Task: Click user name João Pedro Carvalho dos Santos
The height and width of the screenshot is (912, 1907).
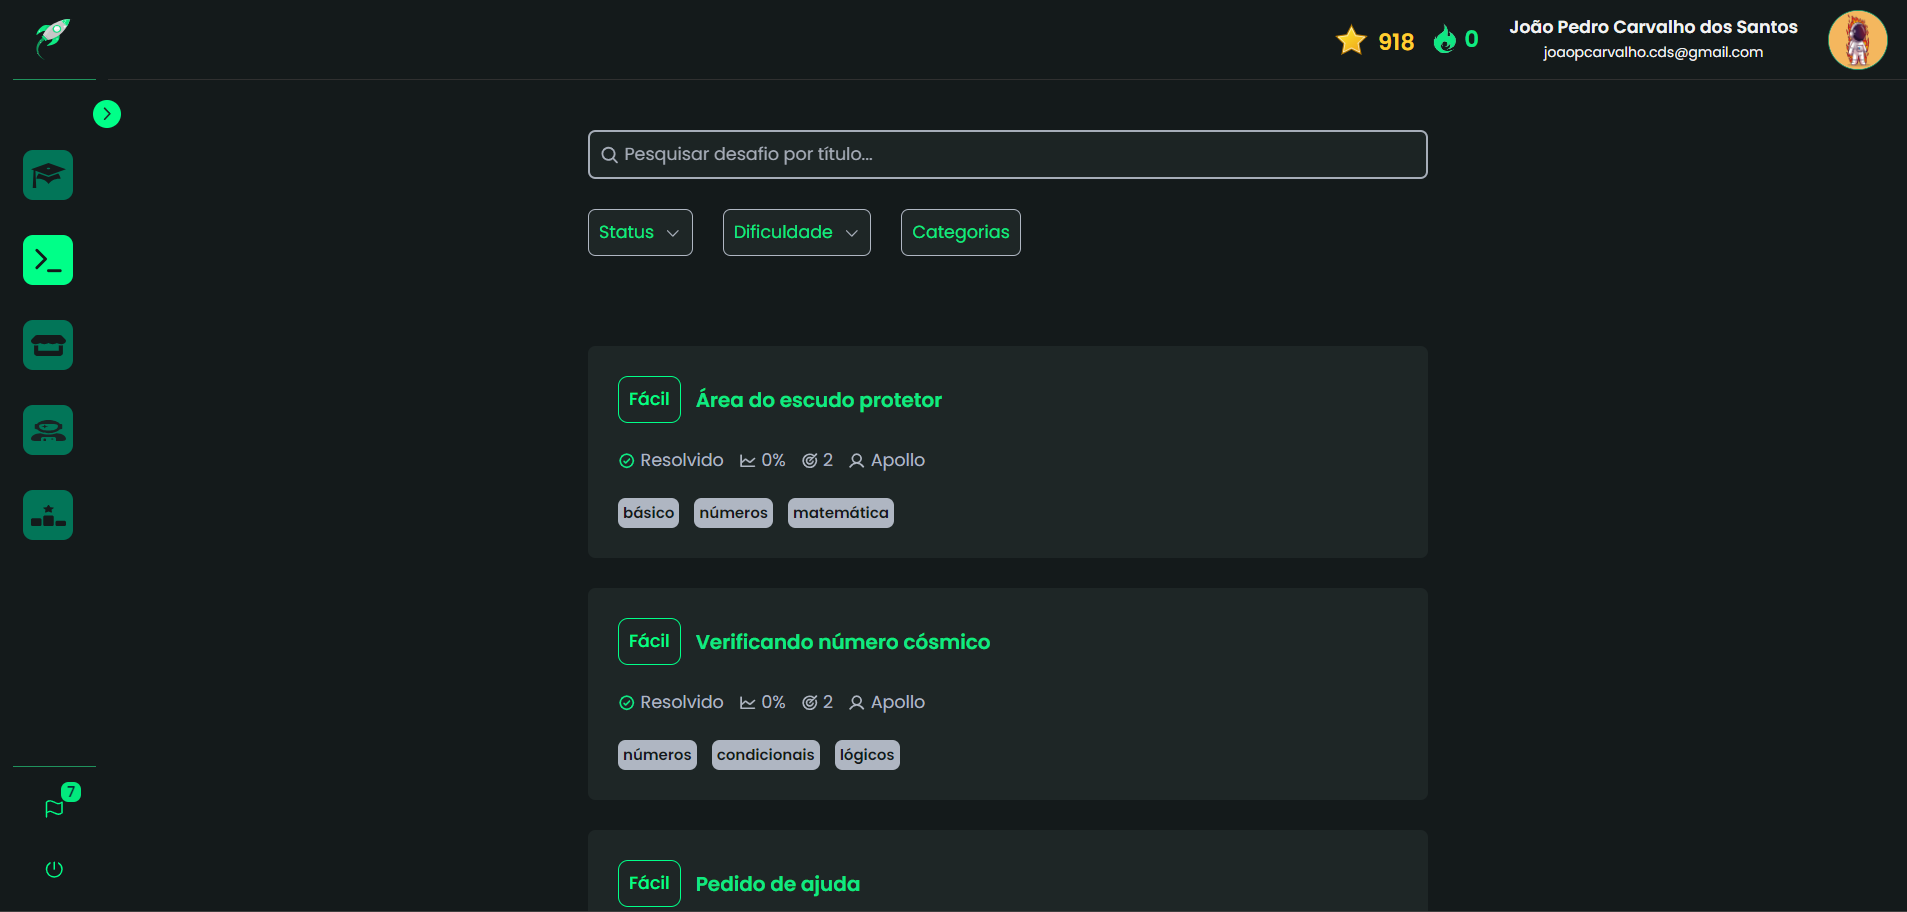Action: pyautogui.click(x=1653, y=27)
